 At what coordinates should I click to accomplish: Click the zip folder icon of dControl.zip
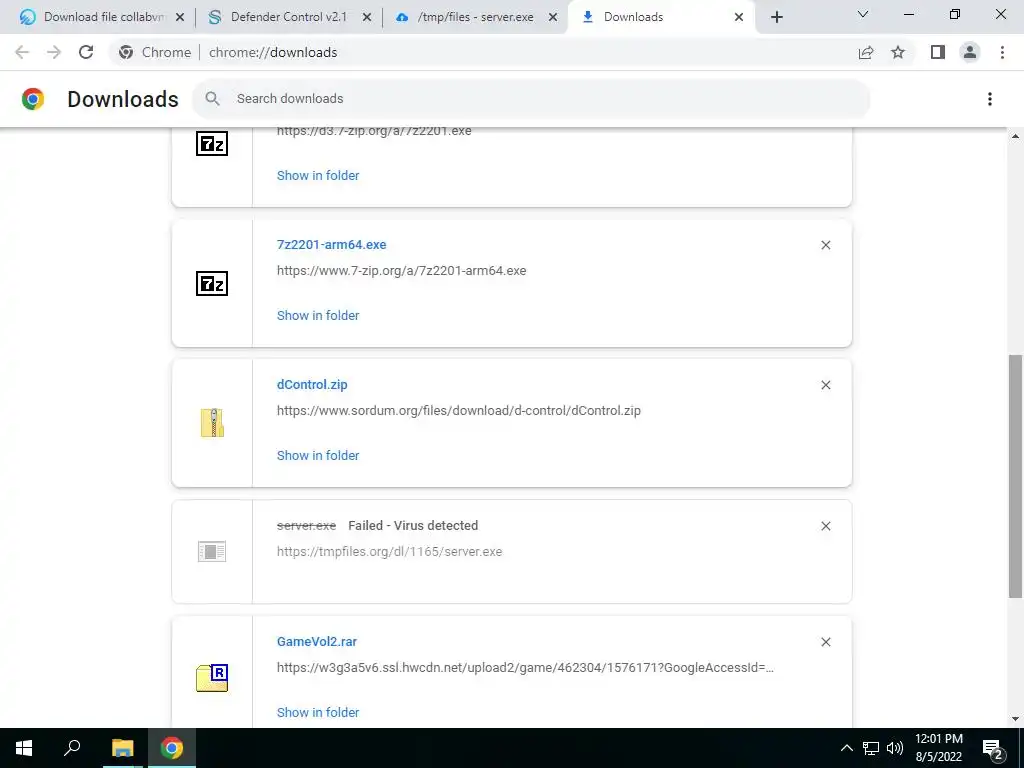212,423
